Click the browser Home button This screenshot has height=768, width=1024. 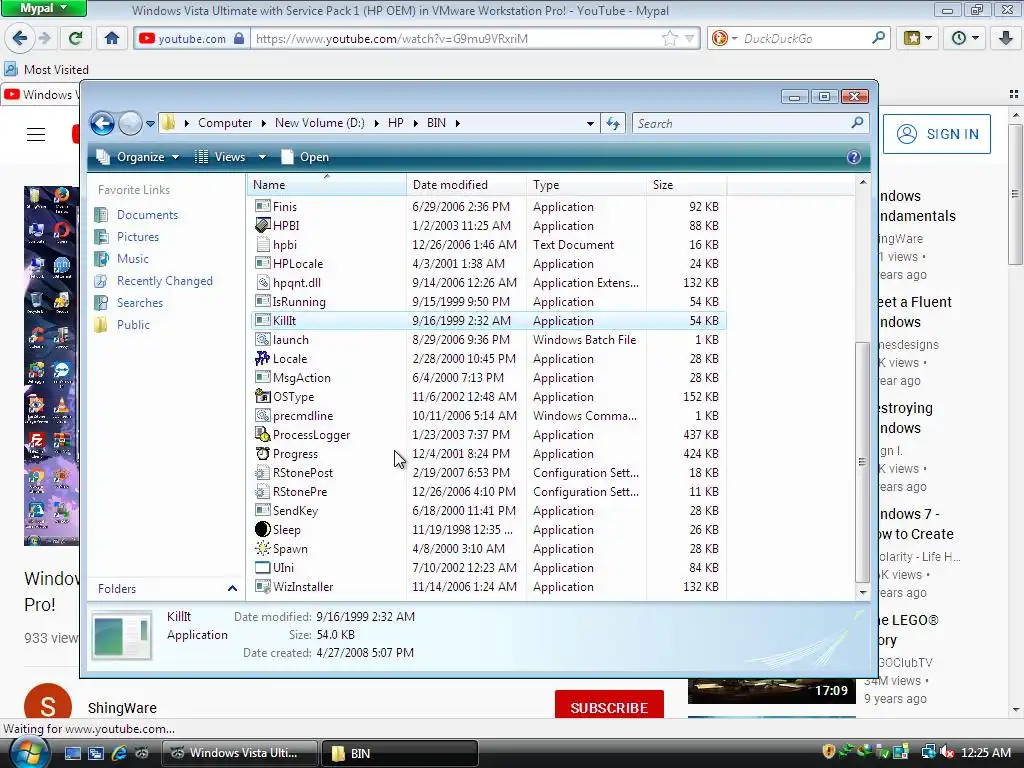[112, 38]
